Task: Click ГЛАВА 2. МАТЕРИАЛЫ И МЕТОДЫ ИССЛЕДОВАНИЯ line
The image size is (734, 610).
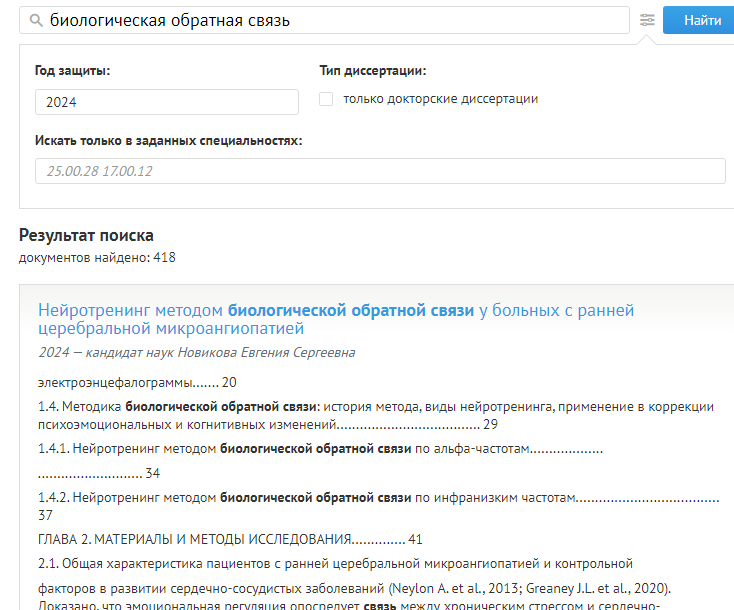Action: (230, 539)
